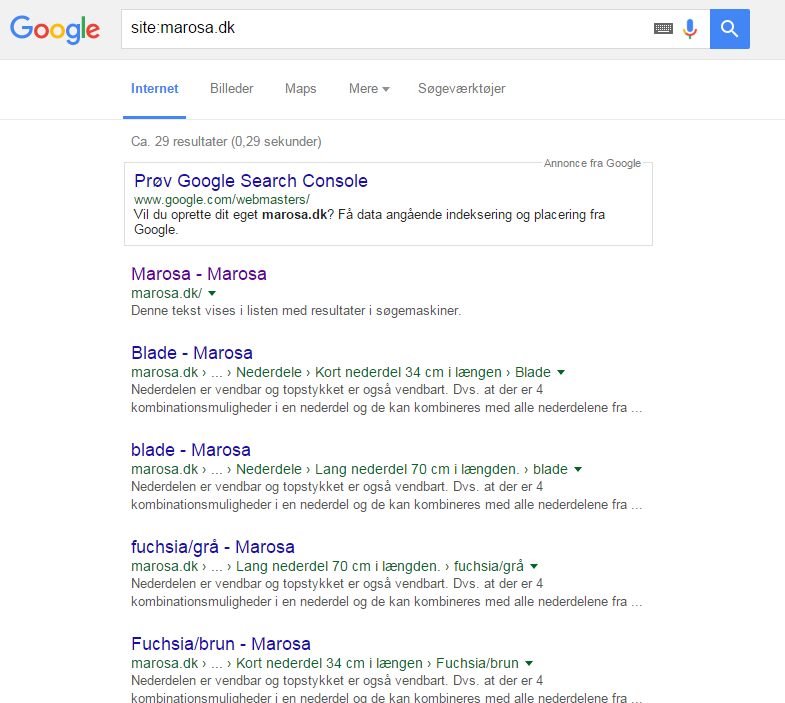
Task: Expand the arrow after Lang nederdel › blade
Action: click(578, 469)
